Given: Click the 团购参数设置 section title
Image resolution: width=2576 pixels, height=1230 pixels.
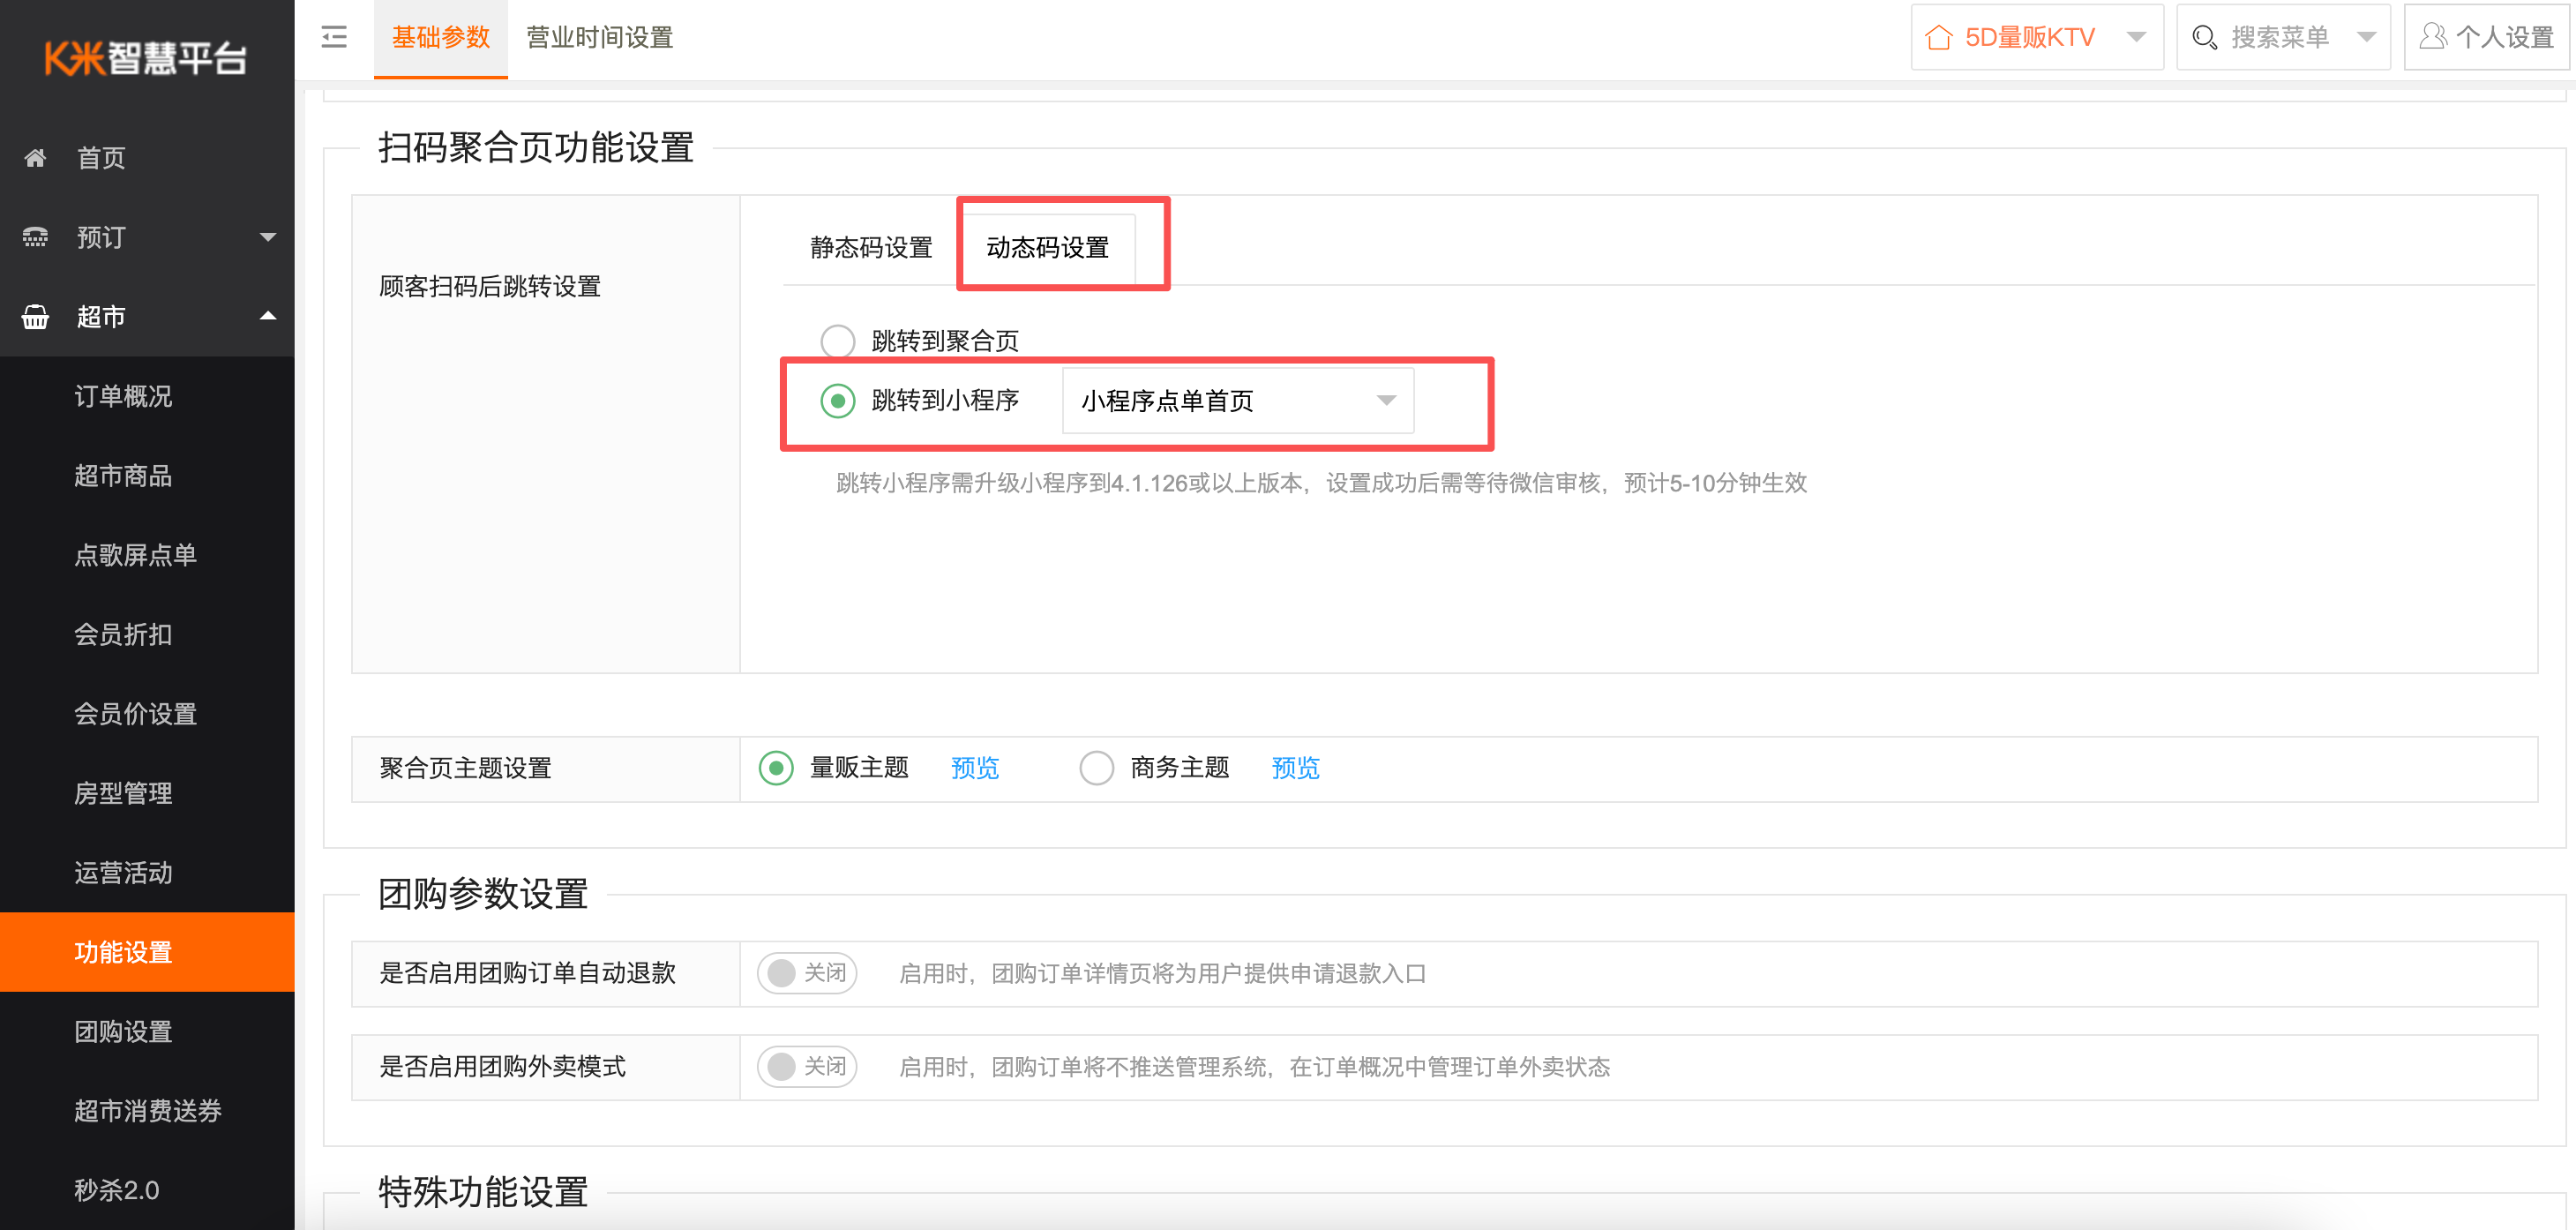Looking at the screenshot, I should [x=483, y=894].
